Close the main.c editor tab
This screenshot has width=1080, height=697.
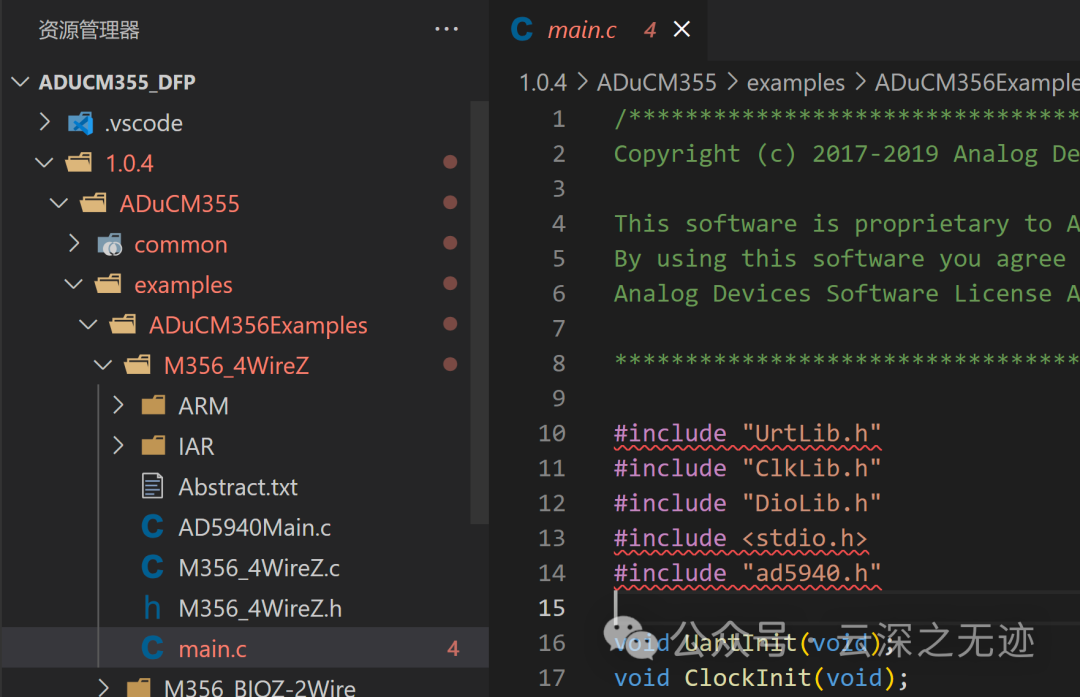pyautogui.click(x=682, y=30)
